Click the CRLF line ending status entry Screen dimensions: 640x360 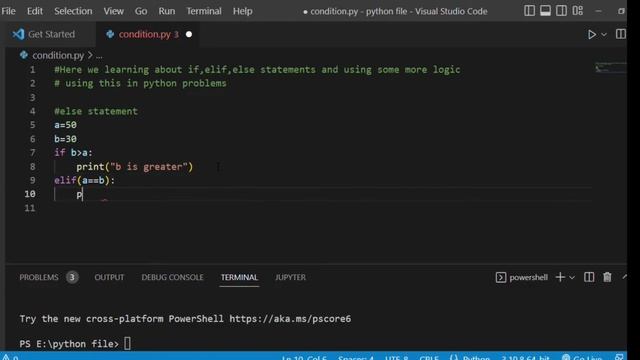tap(429, 358)
